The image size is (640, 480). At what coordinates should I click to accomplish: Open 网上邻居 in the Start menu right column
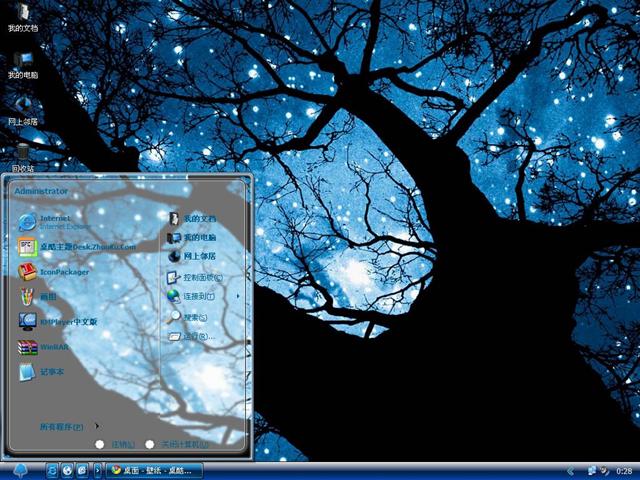(x=191, y=256)
